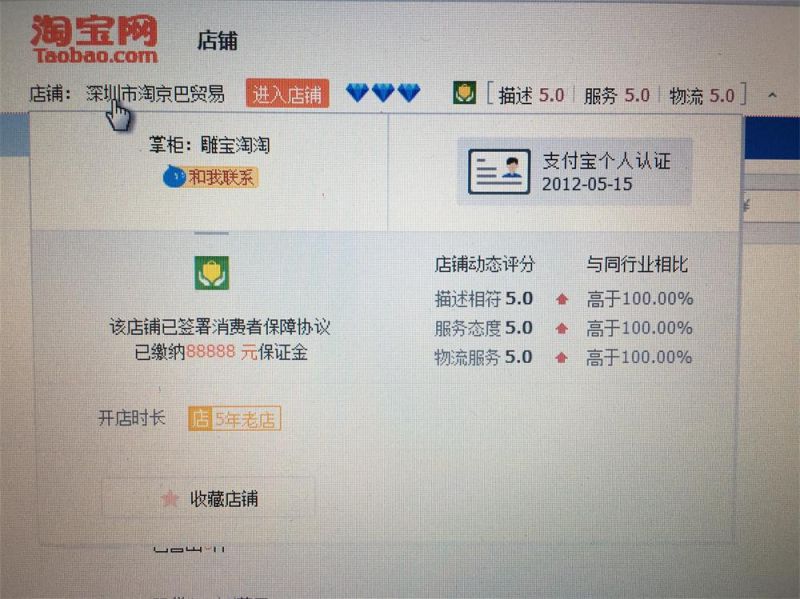Click the 店铺 title next to logo
This screenshot has width=800, height=599.
[218, 41]
